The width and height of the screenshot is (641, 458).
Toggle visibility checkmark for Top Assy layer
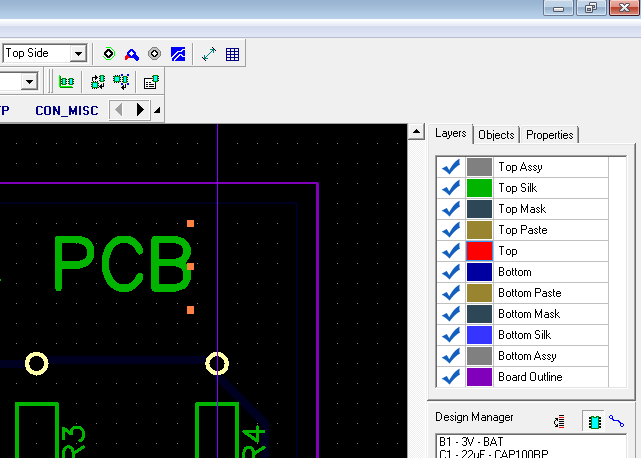[451, 167]
